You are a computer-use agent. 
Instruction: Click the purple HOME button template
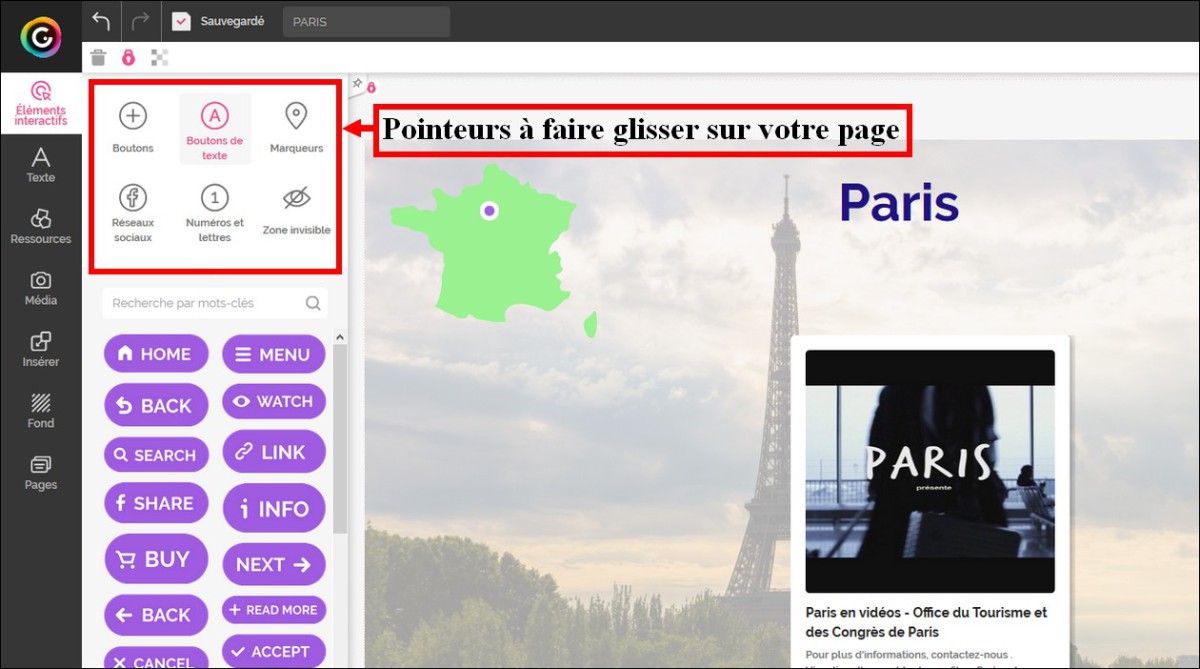[x=156, y=354]
